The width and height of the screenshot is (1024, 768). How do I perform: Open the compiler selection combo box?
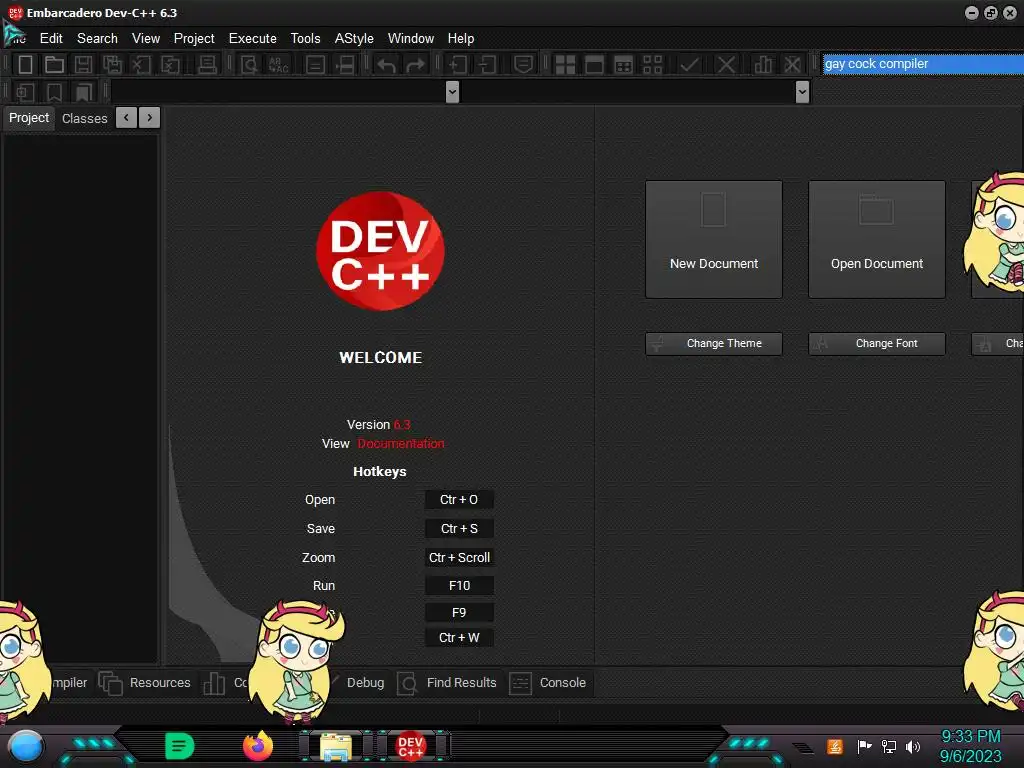[x=923, y=64]
